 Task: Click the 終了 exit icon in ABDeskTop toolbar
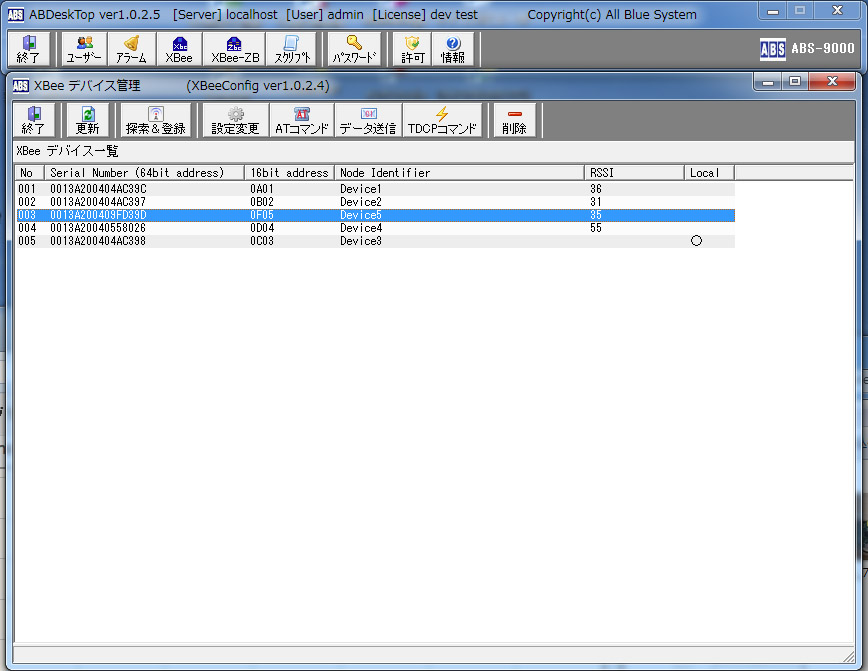[x=28, y=49]
